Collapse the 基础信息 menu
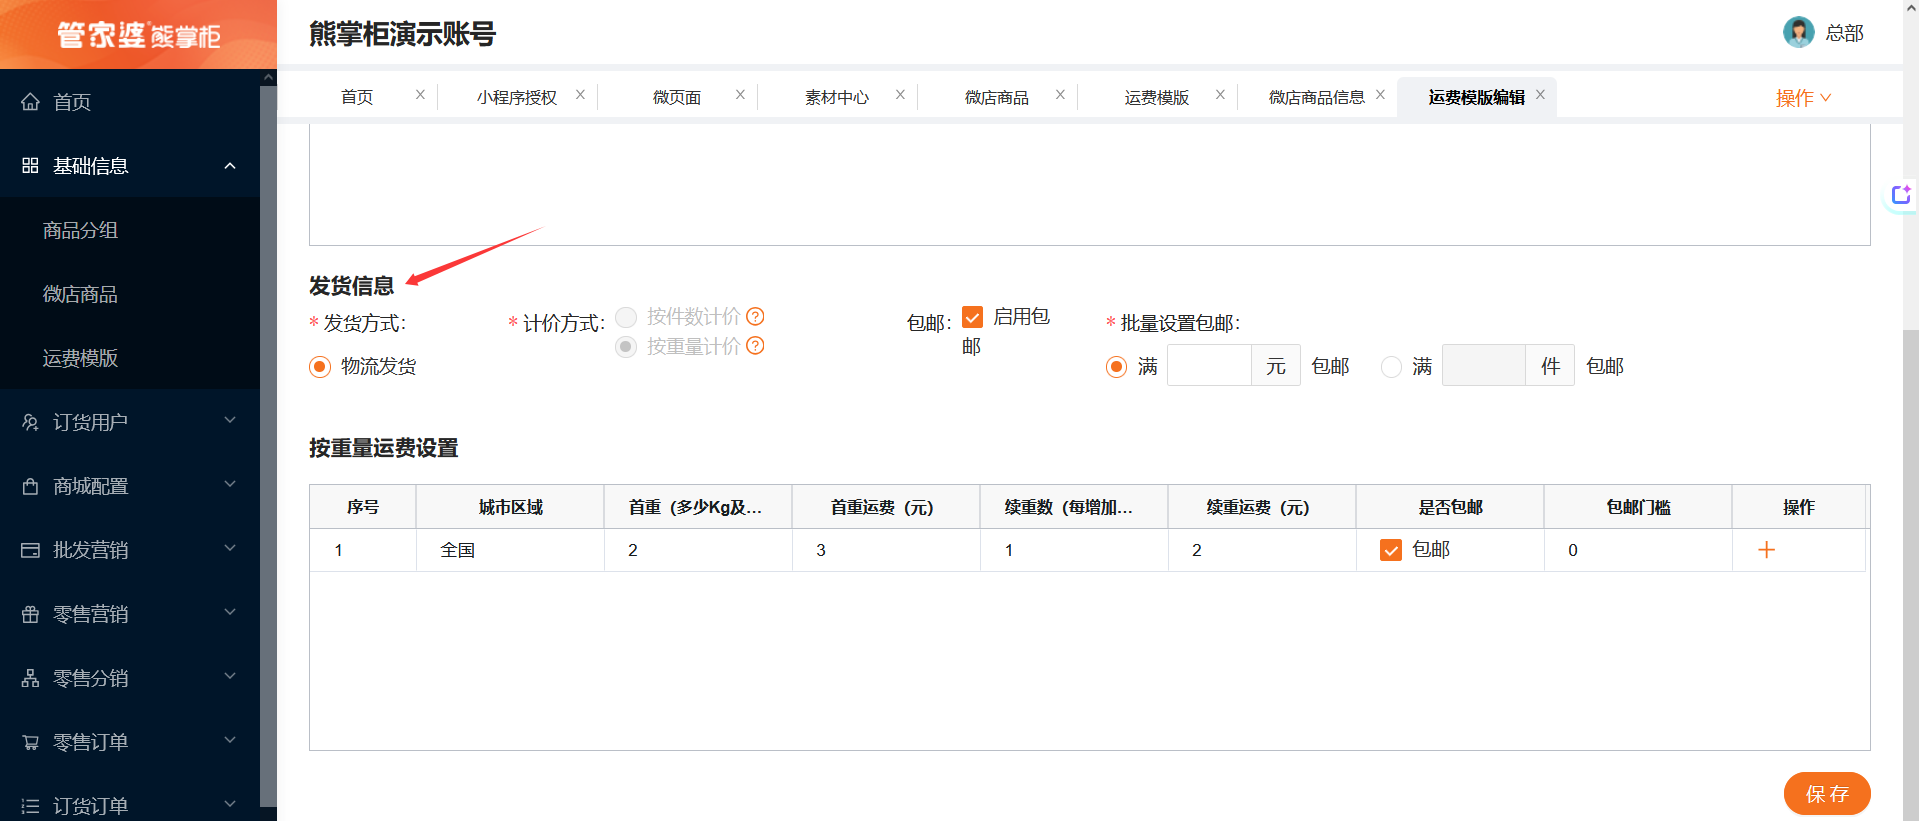This screenshot has width=1919, height=821. point(230,166)
